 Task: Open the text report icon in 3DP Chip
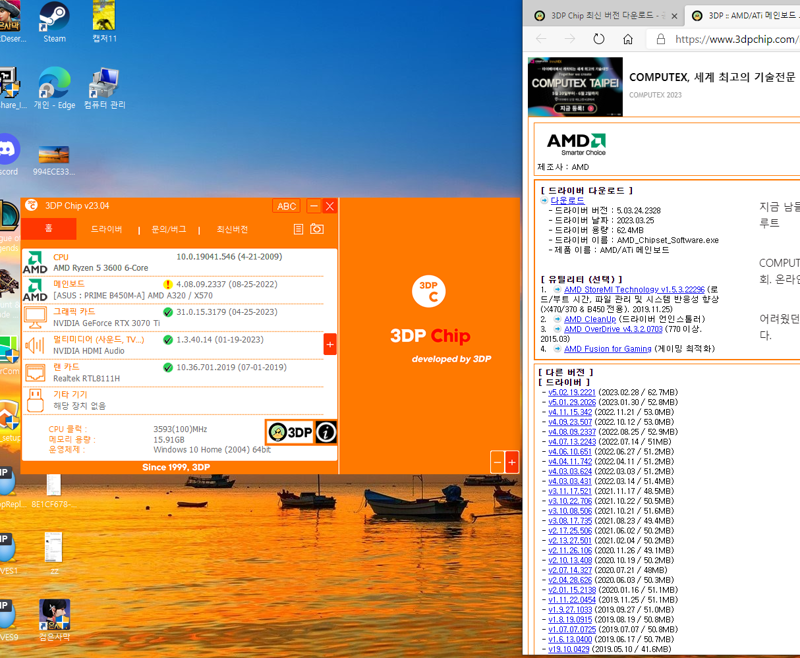(x=298, y=230)
